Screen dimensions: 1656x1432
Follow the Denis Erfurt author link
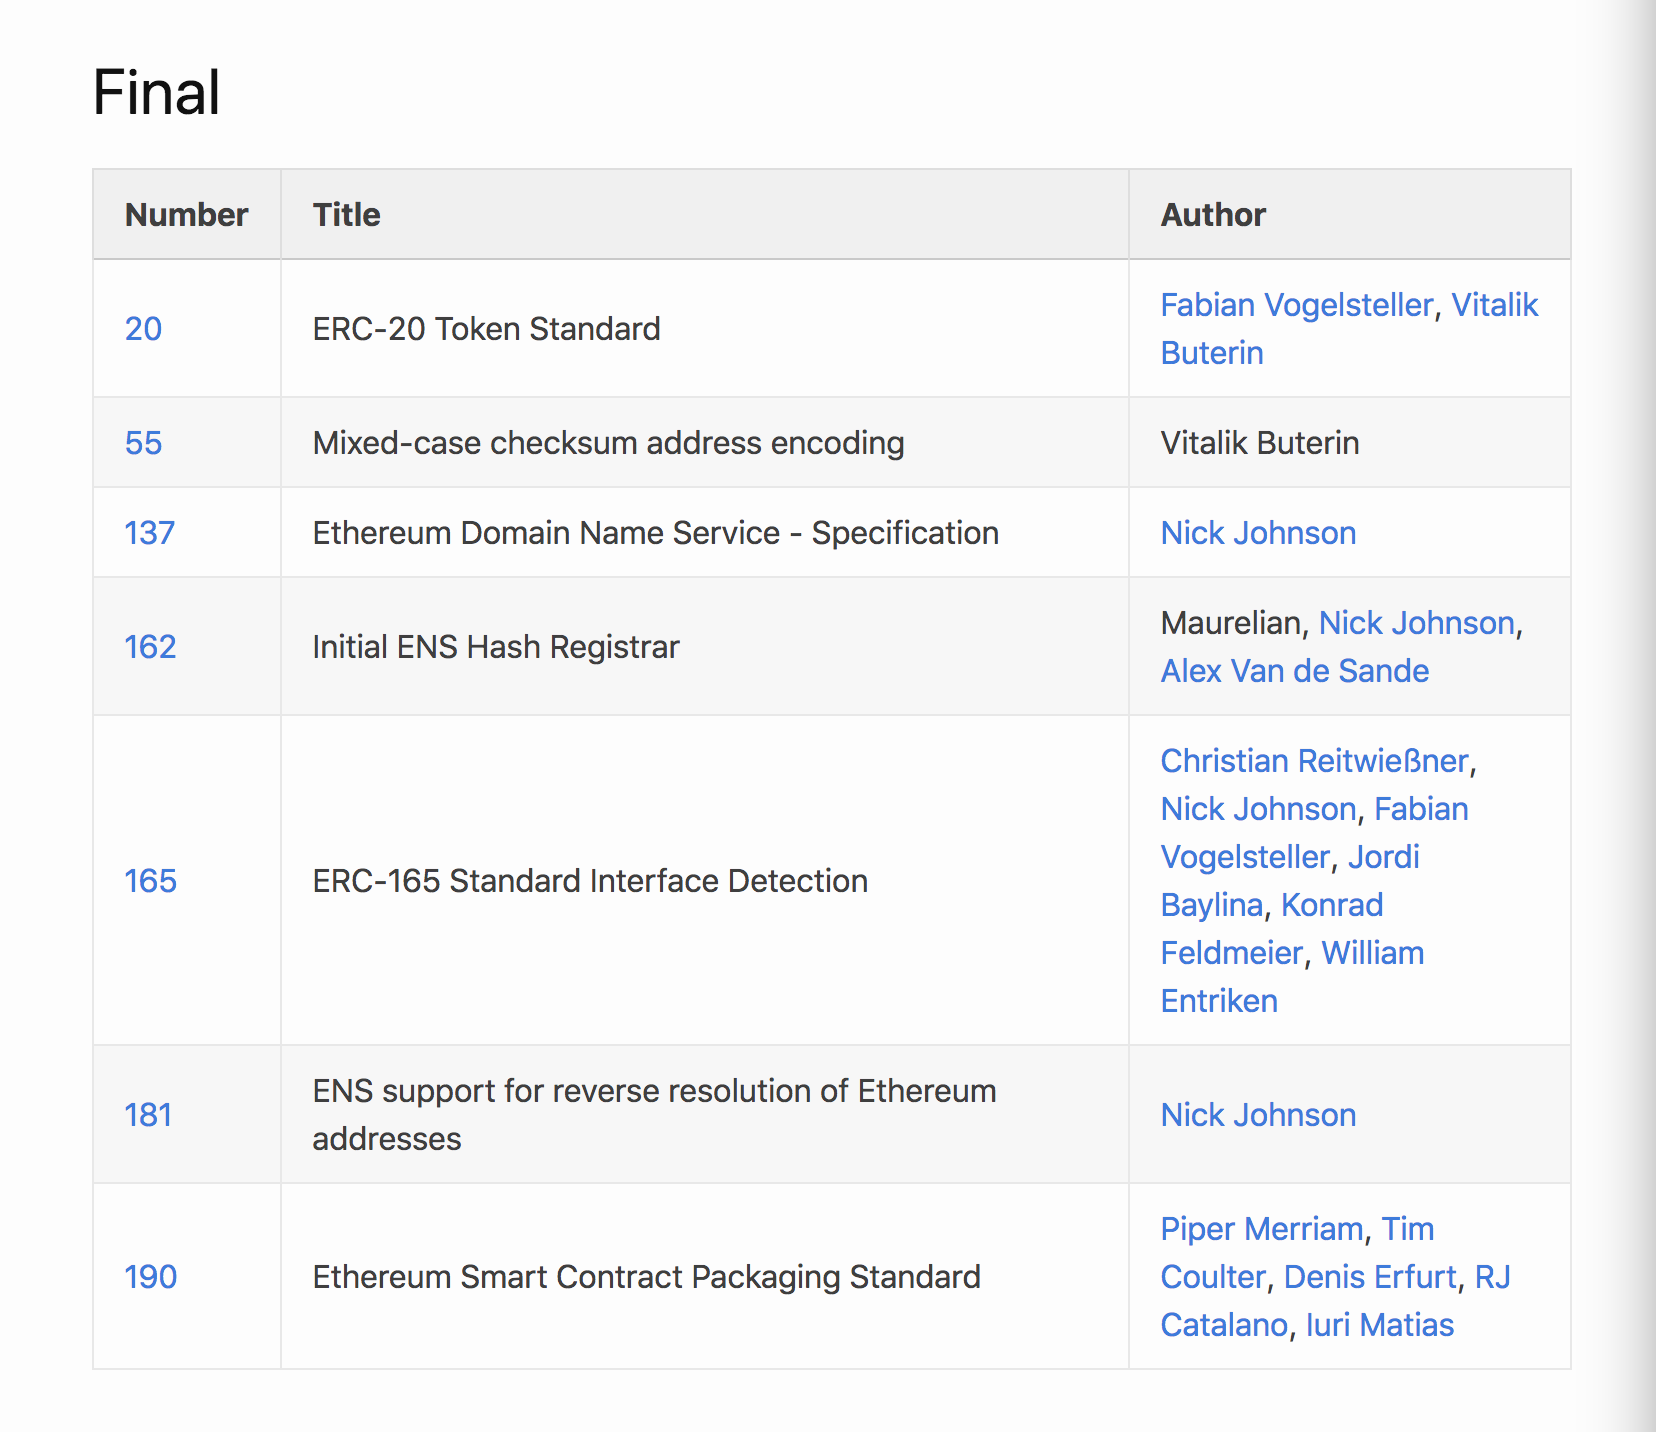[x=1369, y=1277]
